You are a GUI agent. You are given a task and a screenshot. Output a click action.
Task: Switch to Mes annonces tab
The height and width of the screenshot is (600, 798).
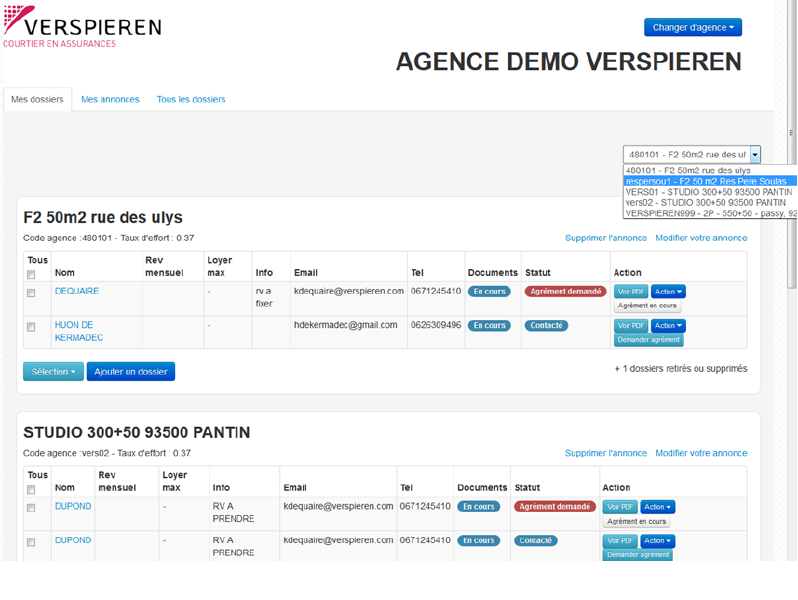point(110,99)
